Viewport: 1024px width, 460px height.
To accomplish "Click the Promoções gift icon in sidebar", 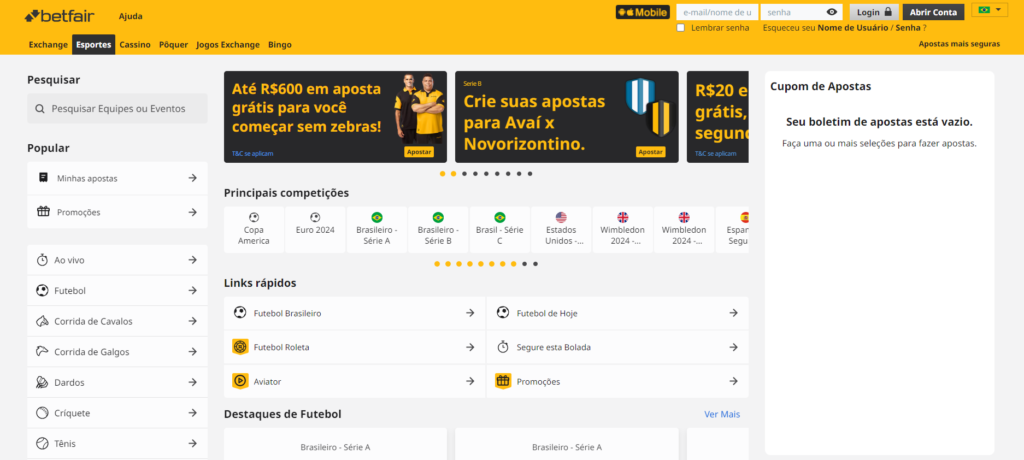I will point(43,212).
